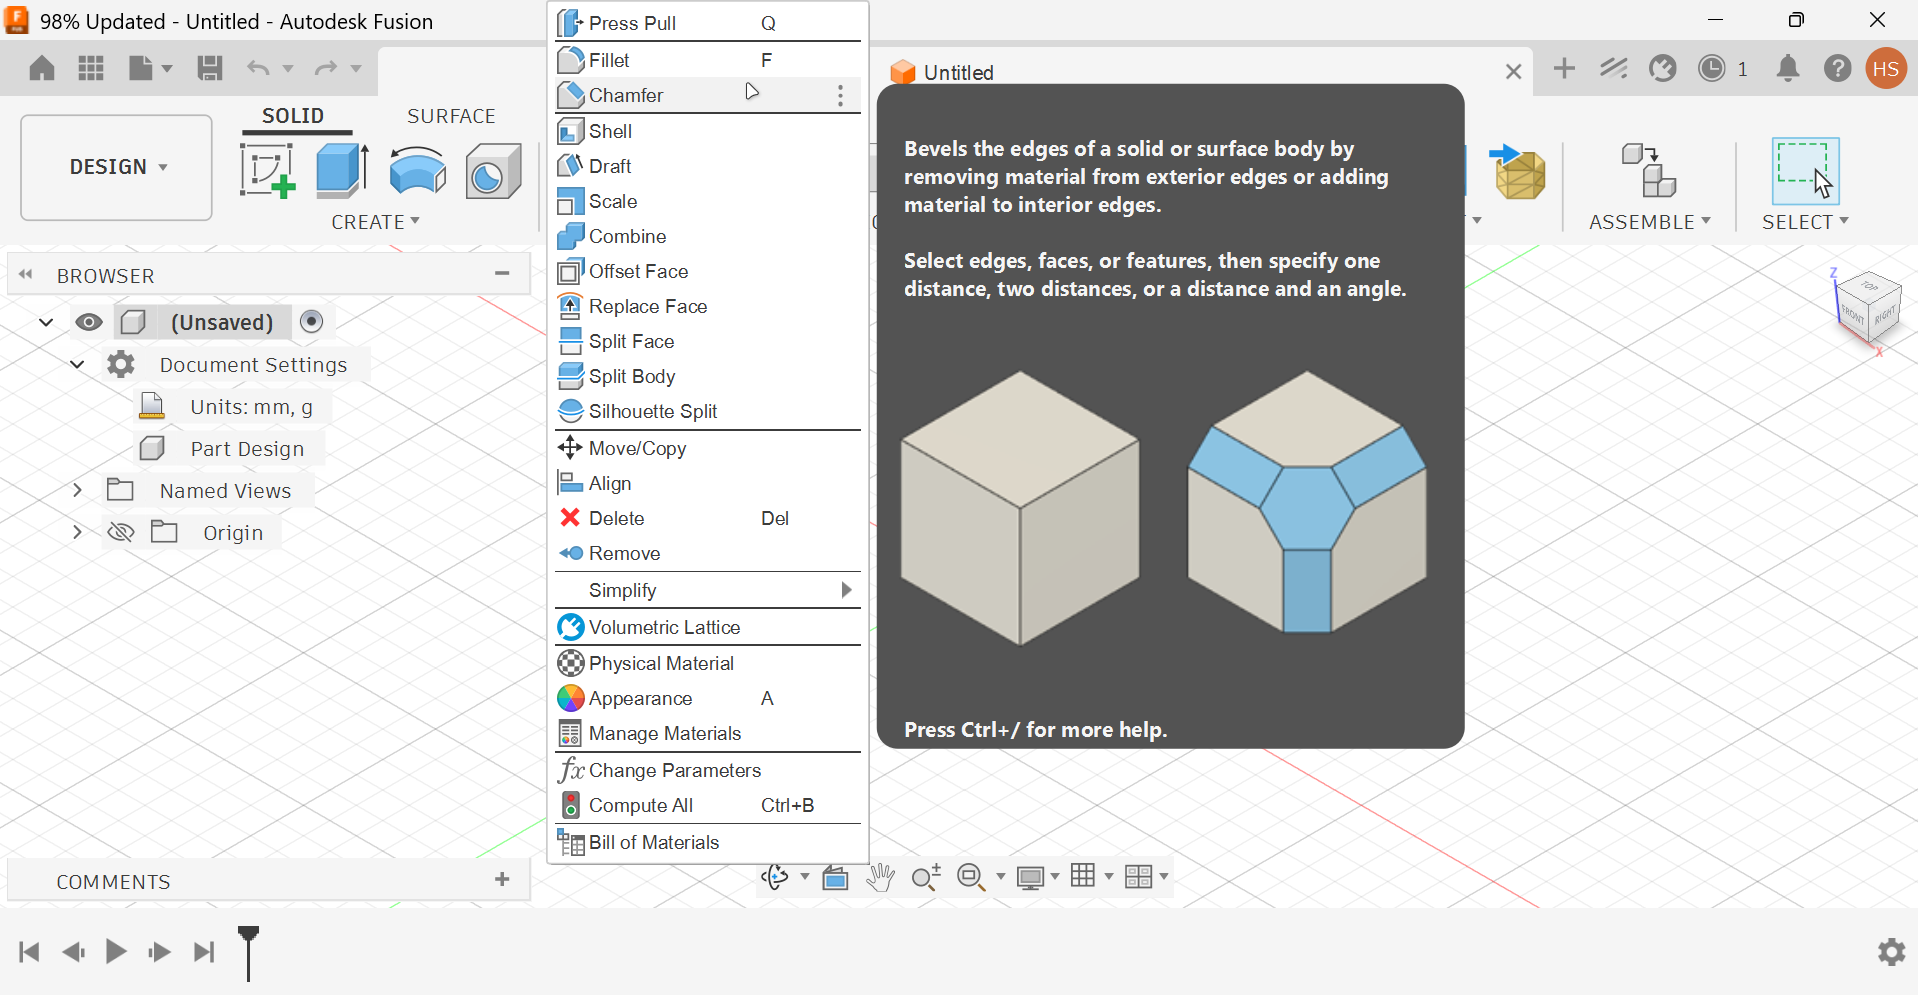Open the job status clock icon
The image size is (1918, 995).
pos(1712,68)
